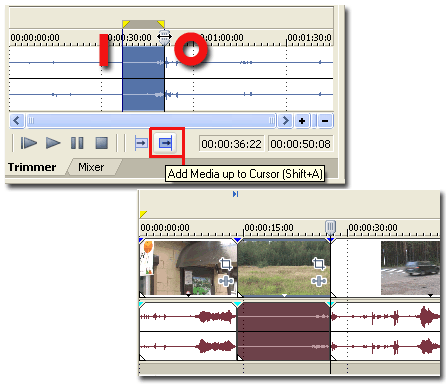Click Add Media up to Cursor icon
Image resolution: width=446 pixels, height=385 pixels.
(166, 143)
